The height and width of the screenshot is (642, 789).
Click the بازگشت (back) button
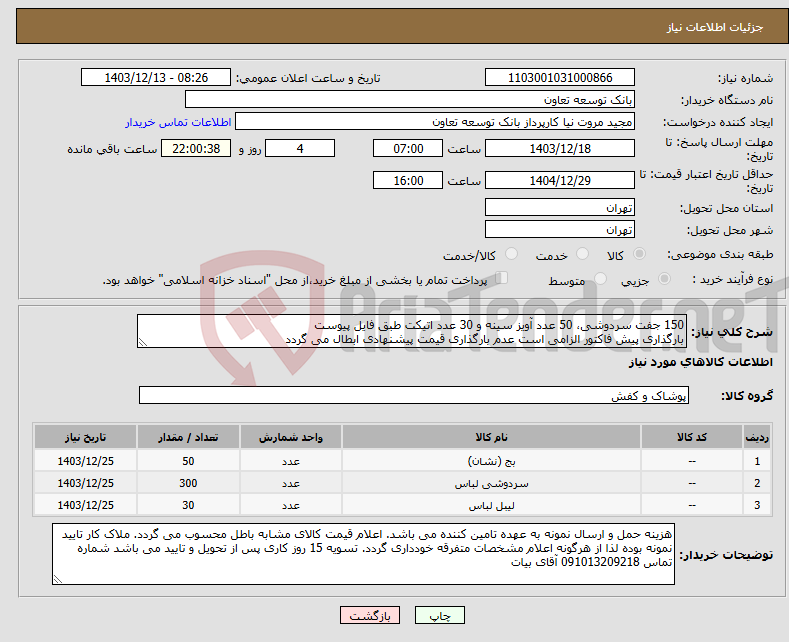pyautogui.click(x=369, y=615)
